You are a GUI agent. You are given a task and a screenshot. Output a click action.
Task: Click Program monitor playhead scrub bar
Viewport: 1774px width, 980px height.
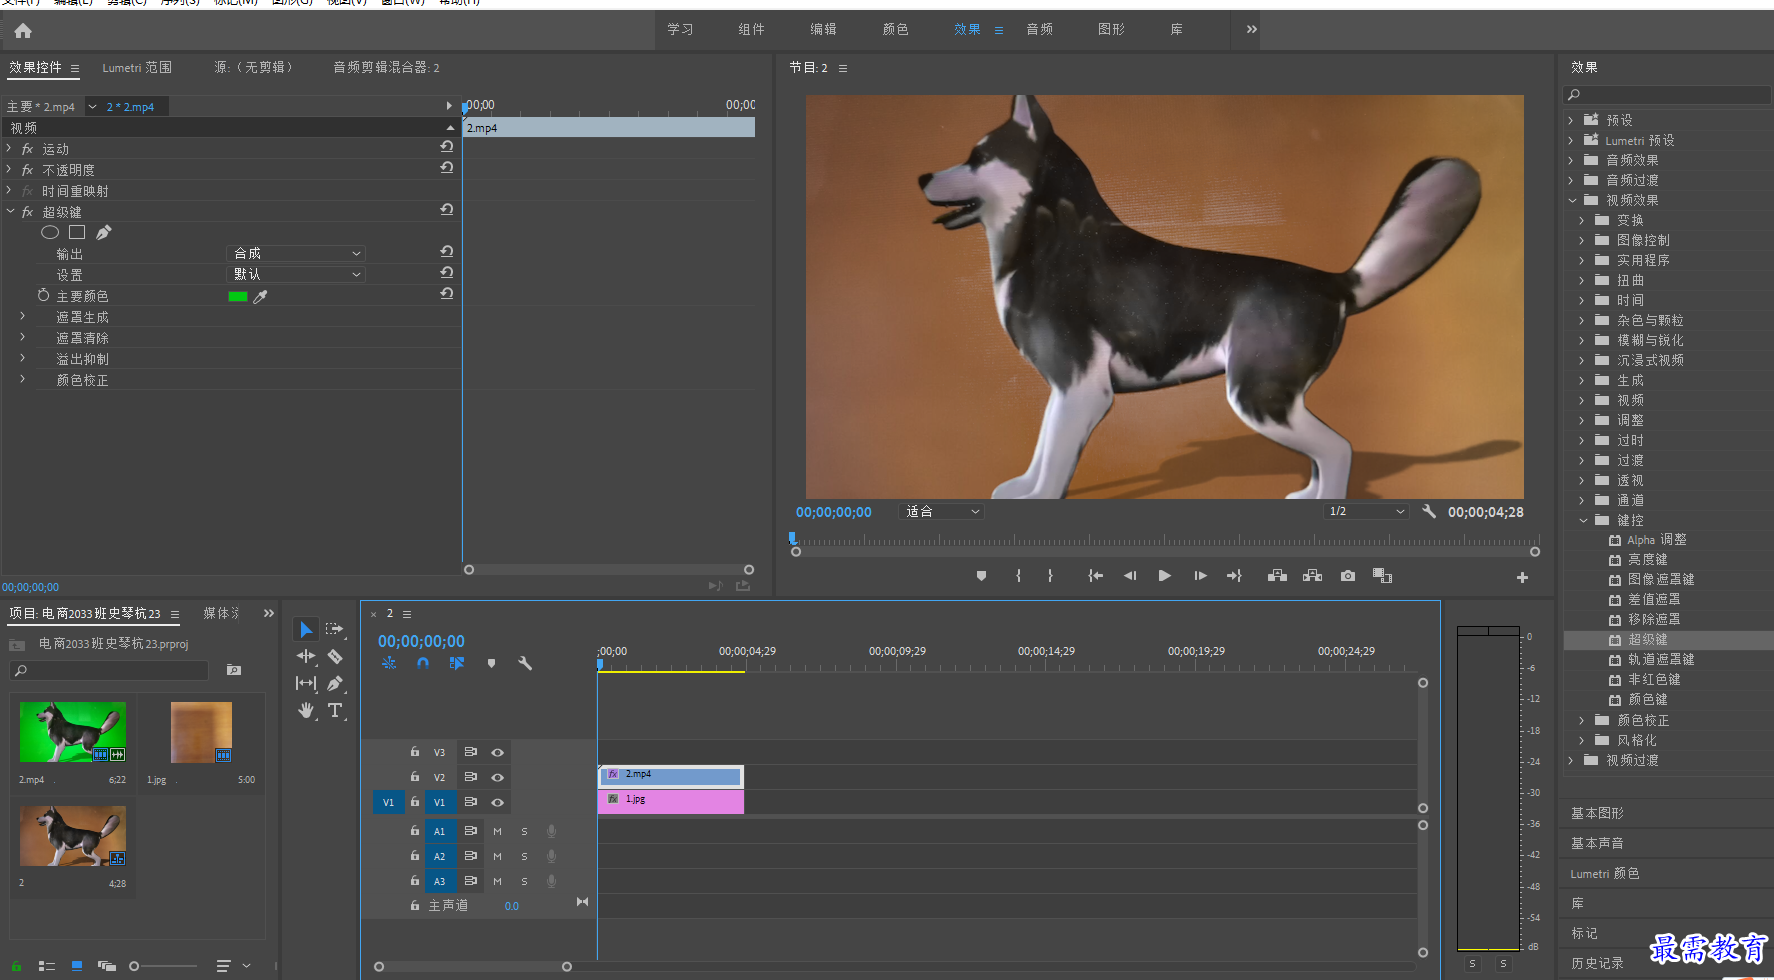(x=1165, y=541)
